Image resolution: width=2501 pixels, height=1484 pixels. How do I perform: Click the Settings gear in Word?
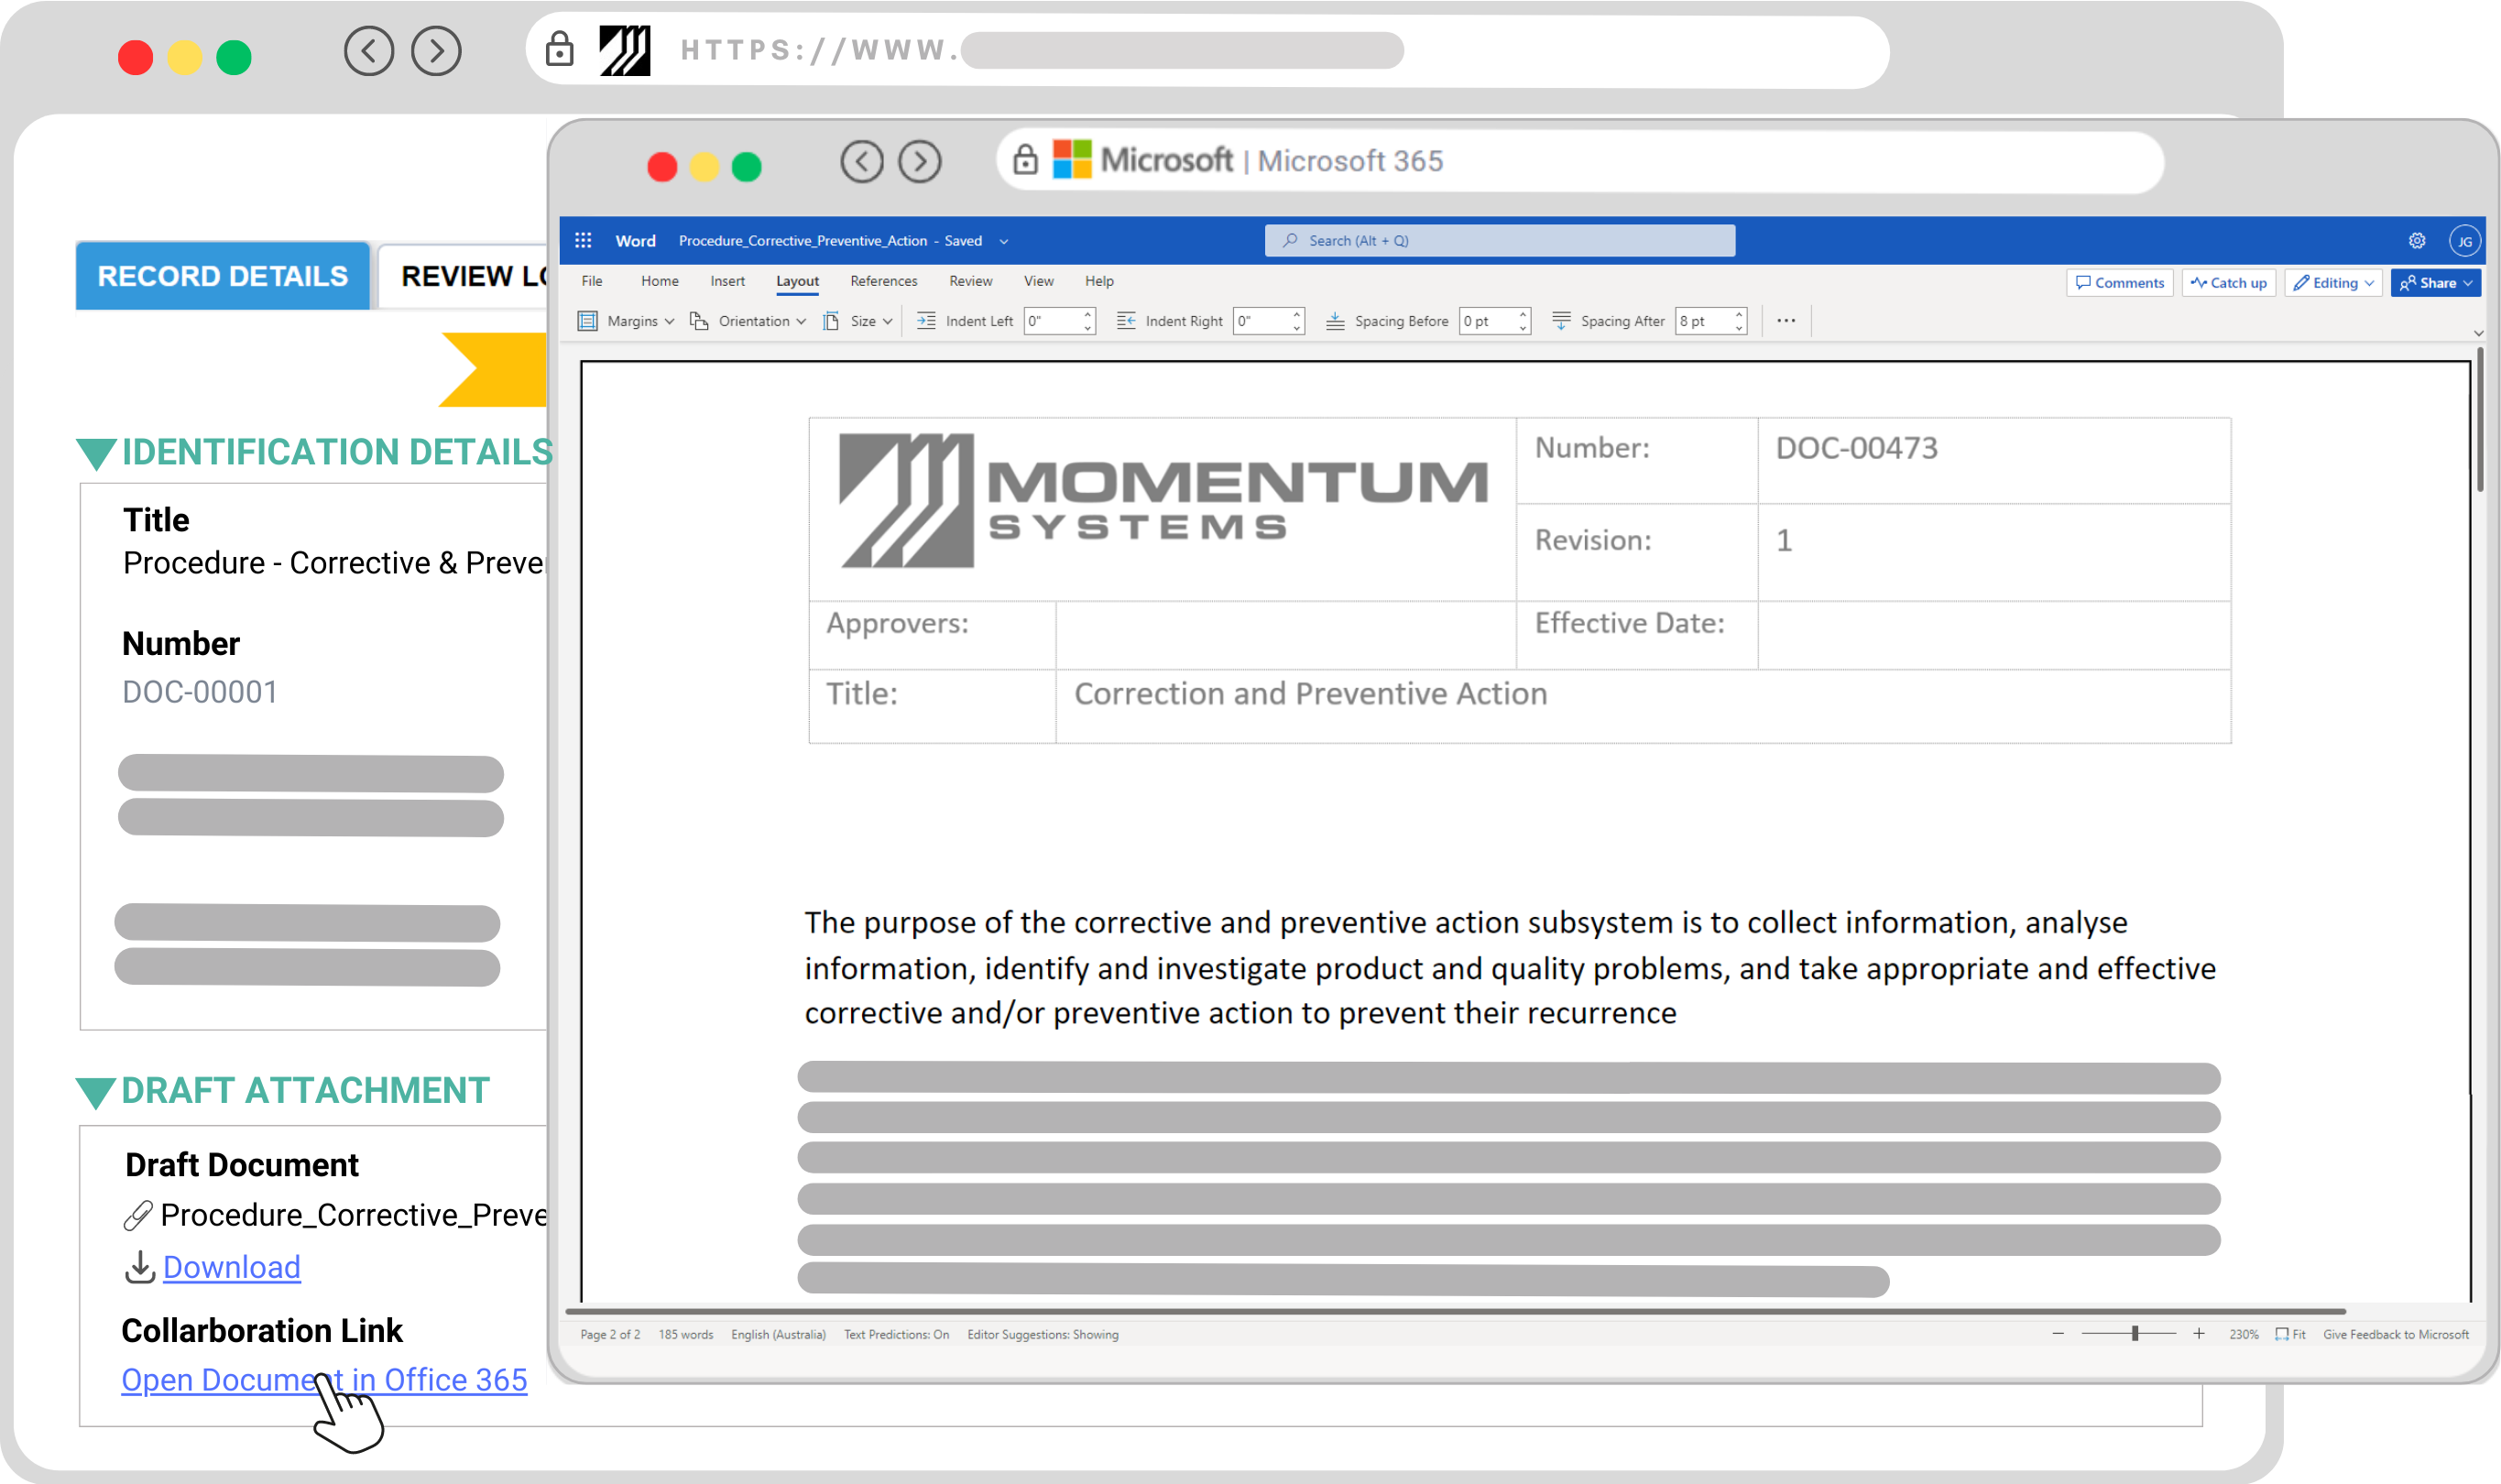[2418, 240]
